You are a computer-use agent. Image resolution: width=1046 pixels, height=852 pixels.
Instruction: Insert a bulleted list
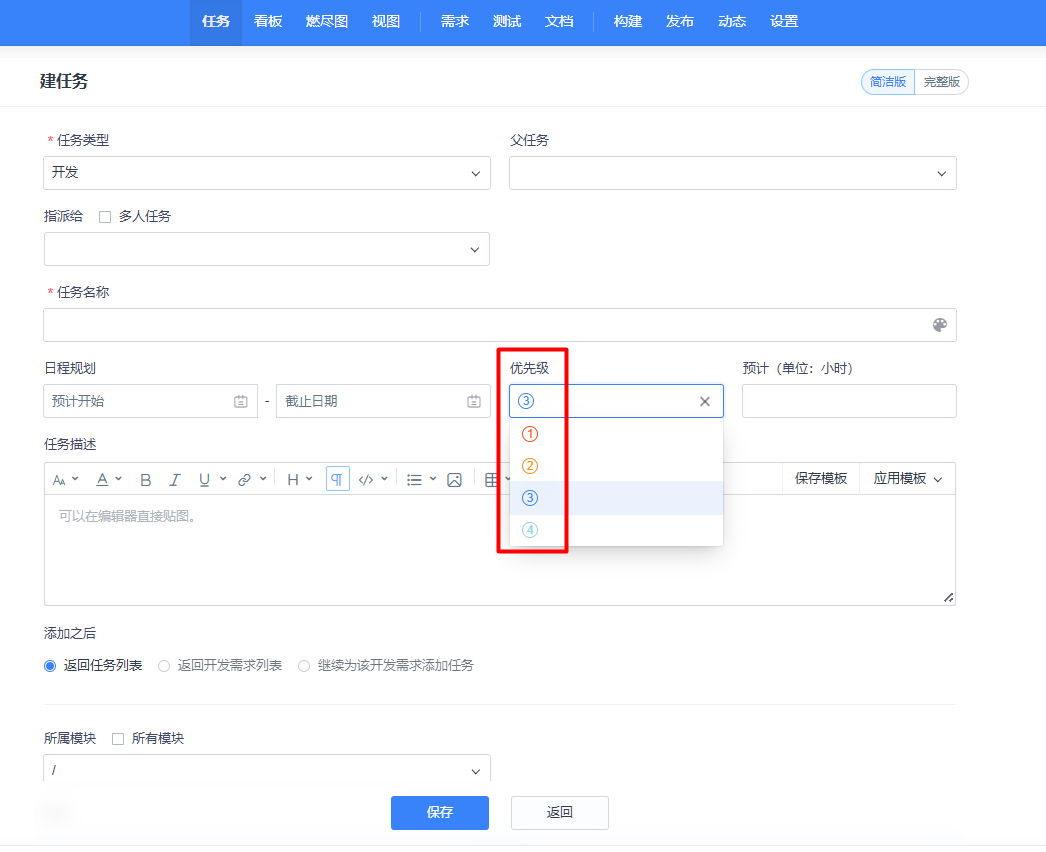(x=414, y=480)
